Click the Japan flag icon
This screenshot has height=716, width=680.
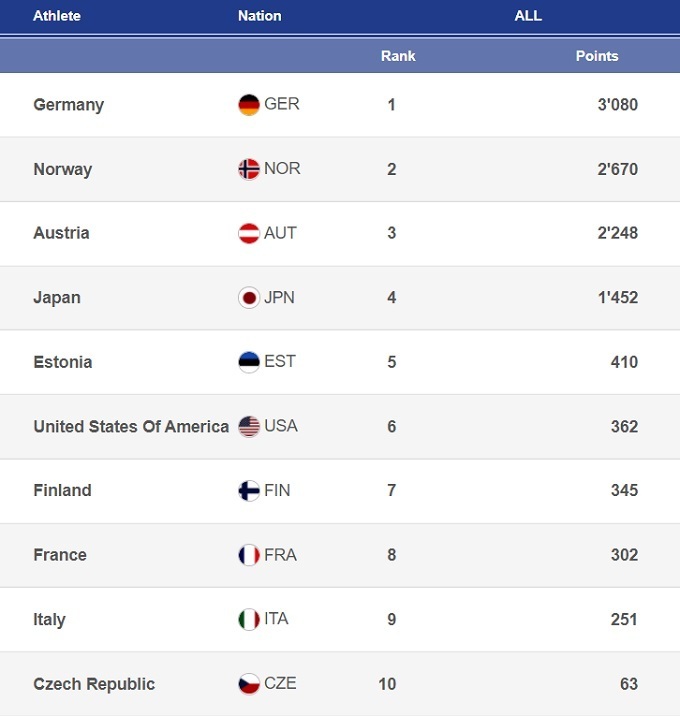point(249,298)
